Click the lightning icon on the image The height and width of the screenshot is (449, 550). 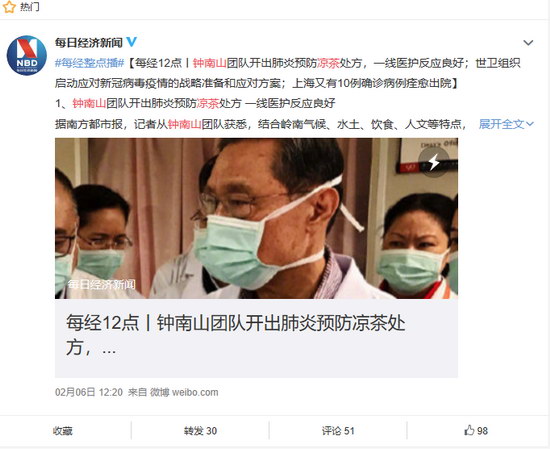click(x=434, y=162)
